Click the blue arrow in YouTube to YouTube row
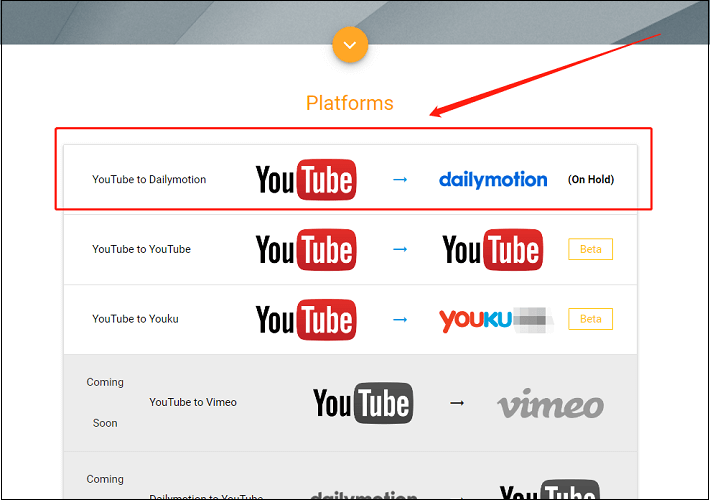The image size is (710, 500). click(x=400, y=250)
